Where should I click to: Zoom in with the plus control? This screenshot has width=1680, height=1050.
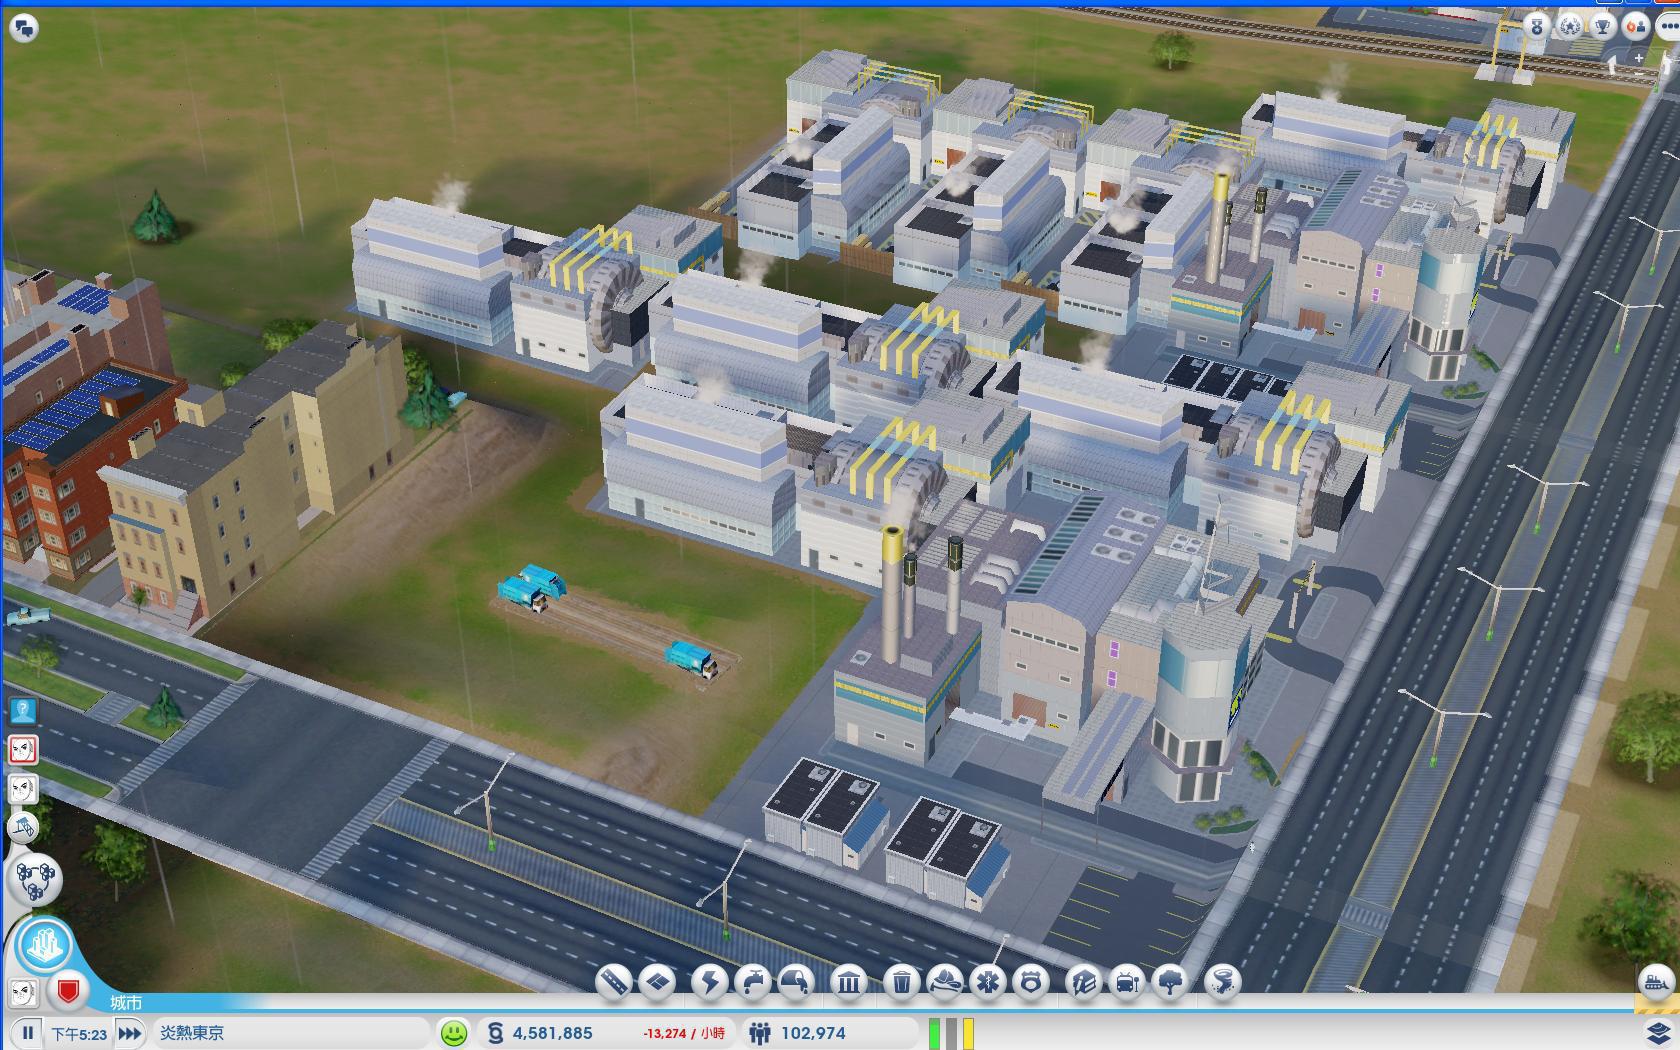(1639, 59)
